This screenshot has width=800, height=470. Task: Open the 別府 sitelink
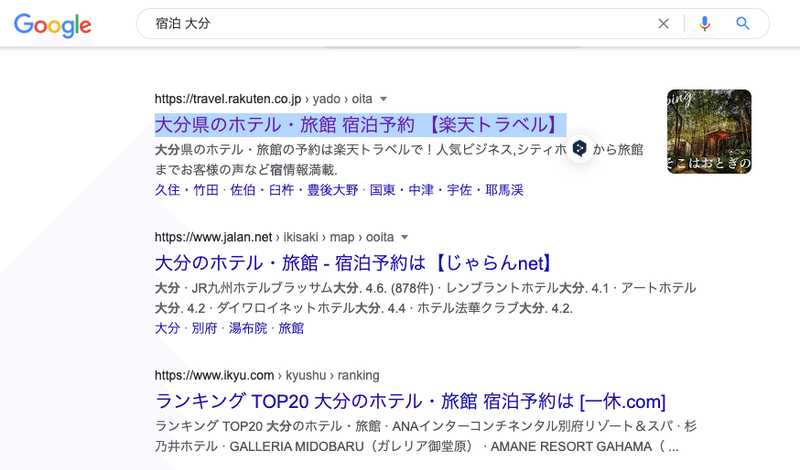pyautogui.click(x=204, y=328)
